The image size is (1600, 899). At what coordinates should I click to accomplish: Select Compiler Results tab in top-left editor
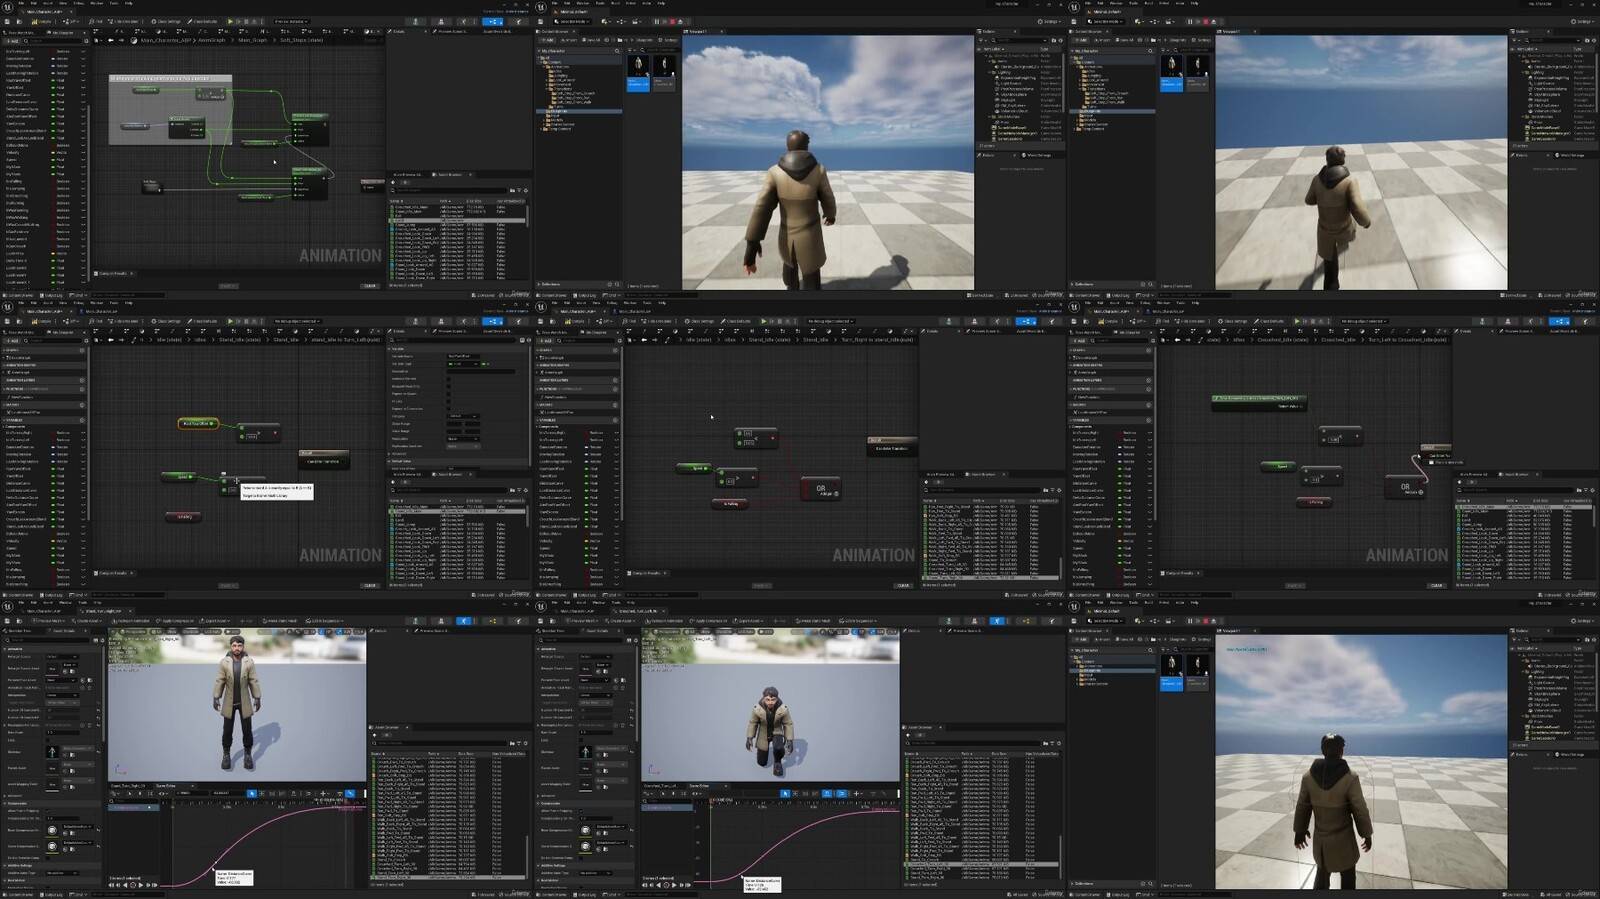point(113,273)
